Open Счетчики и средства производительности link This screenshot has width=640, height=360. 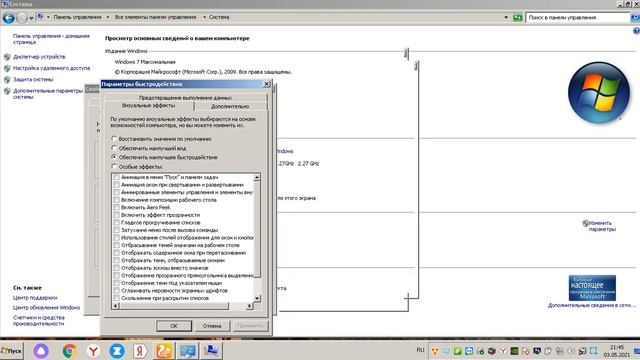coord(39,320)
